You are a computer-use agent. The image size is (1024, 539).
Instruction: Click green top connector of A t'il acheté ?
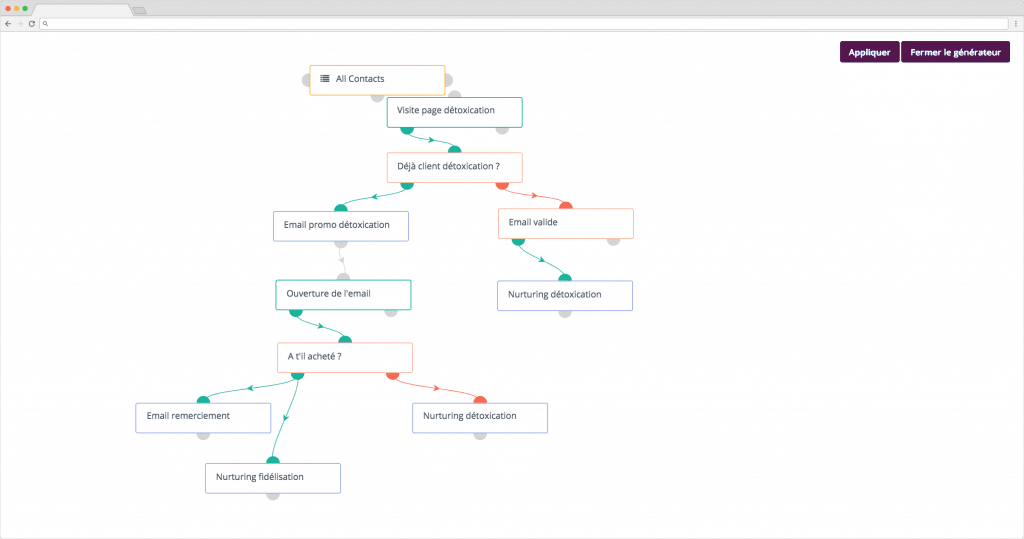coord(345,339)
